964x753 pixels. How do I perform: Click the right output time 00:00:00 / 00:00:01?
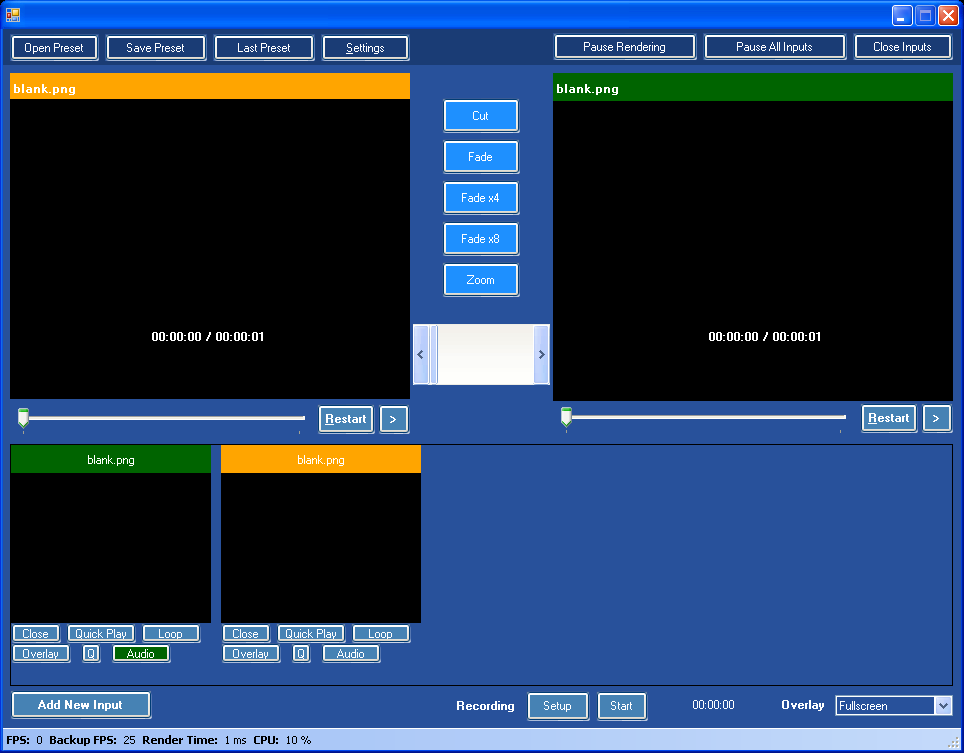[x=765, y=336]
